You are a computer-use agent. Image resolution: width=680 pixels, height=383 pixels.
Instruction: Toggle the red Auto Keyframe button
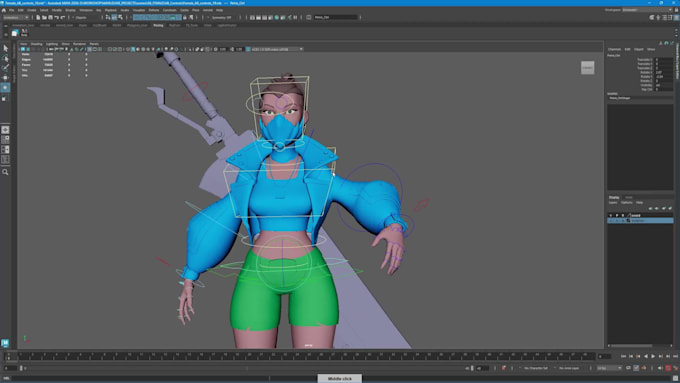(x=668, y=368)
